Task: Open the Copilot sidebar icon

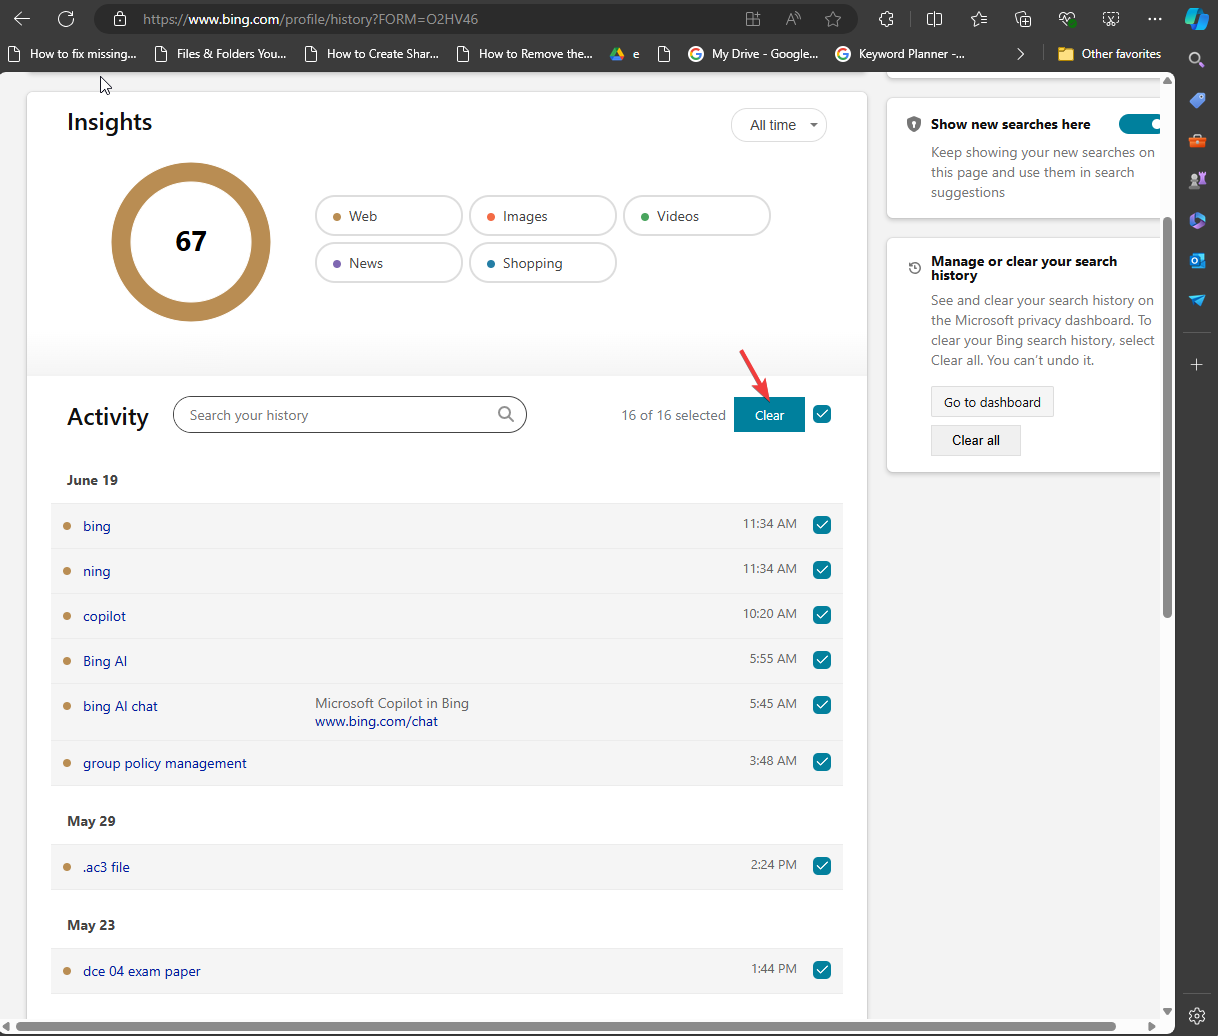Action: [1196, 18]
